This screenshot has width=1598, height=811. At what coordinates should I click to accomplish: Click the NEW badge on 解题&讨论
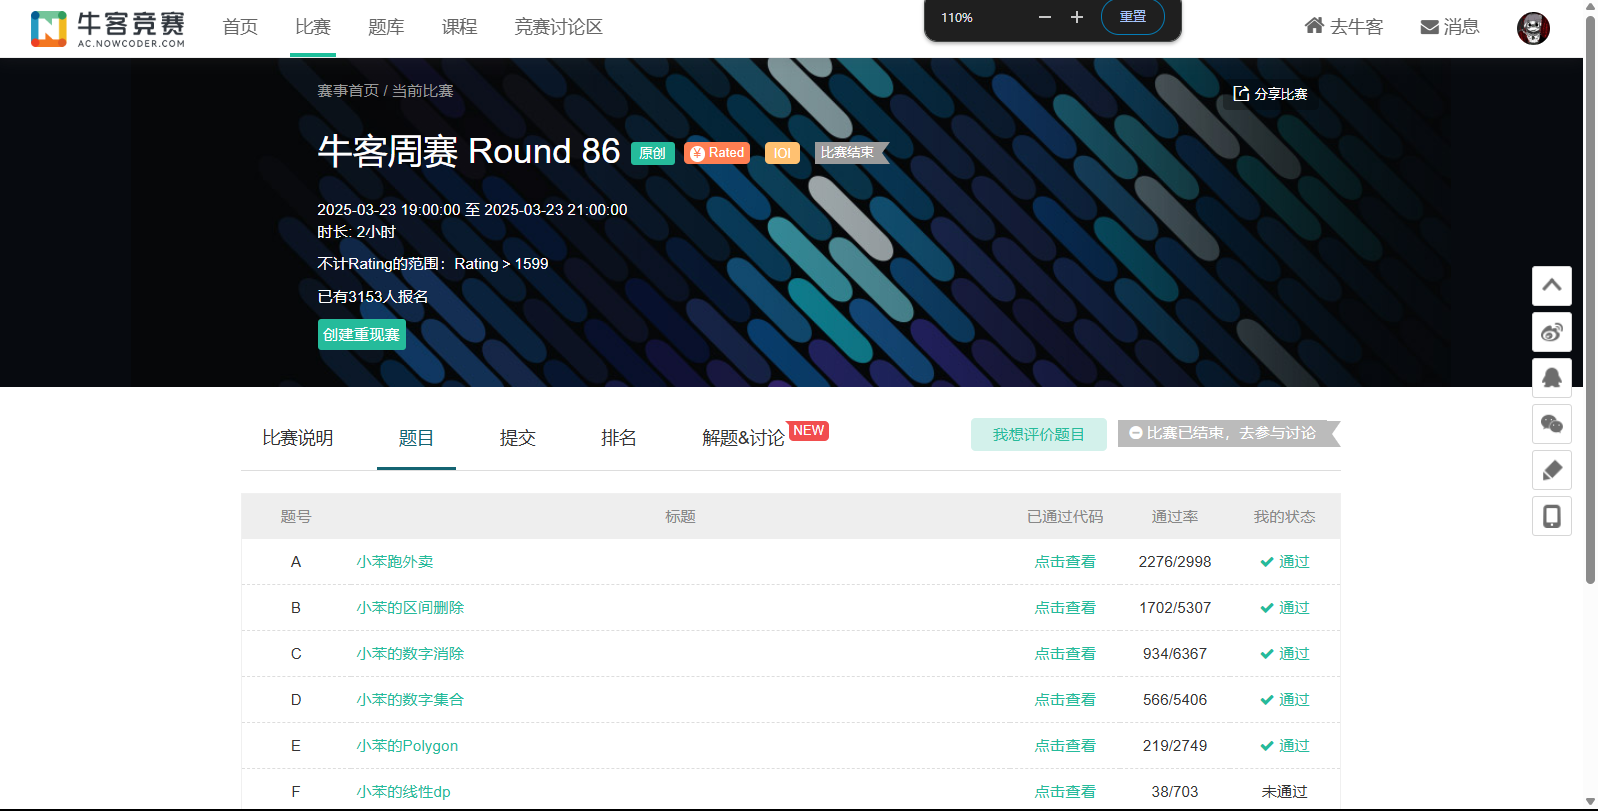[809, 431]
